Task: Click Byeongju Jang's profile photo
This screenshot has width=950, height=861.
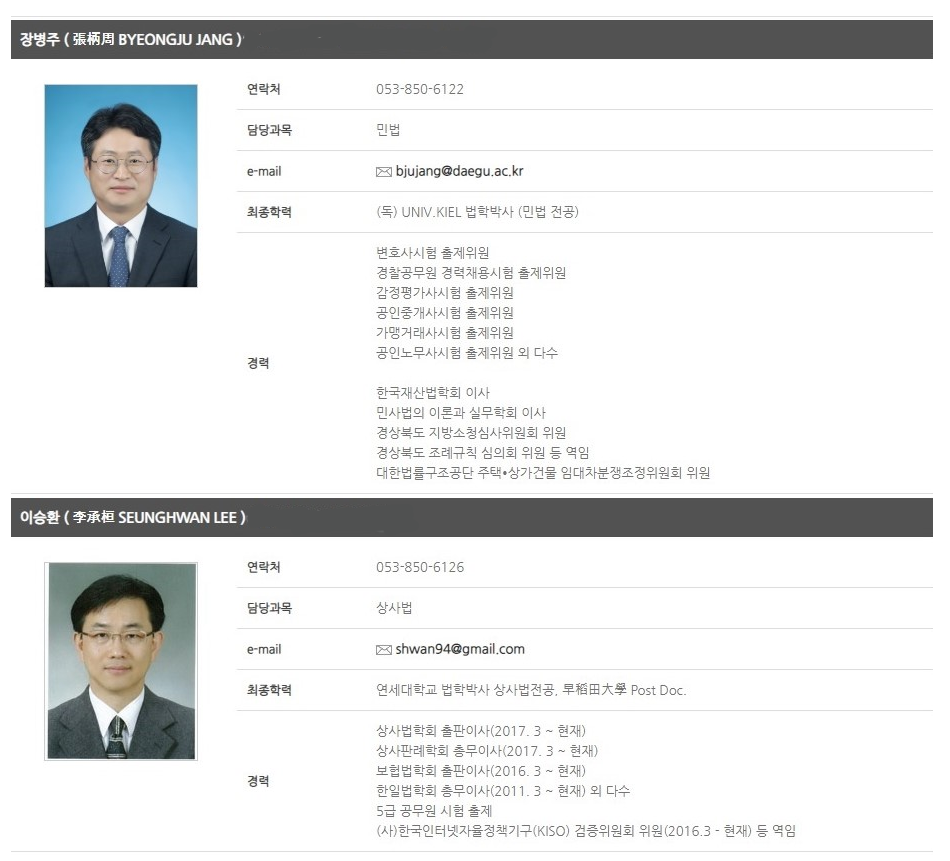Action: [x=121, y=186]
